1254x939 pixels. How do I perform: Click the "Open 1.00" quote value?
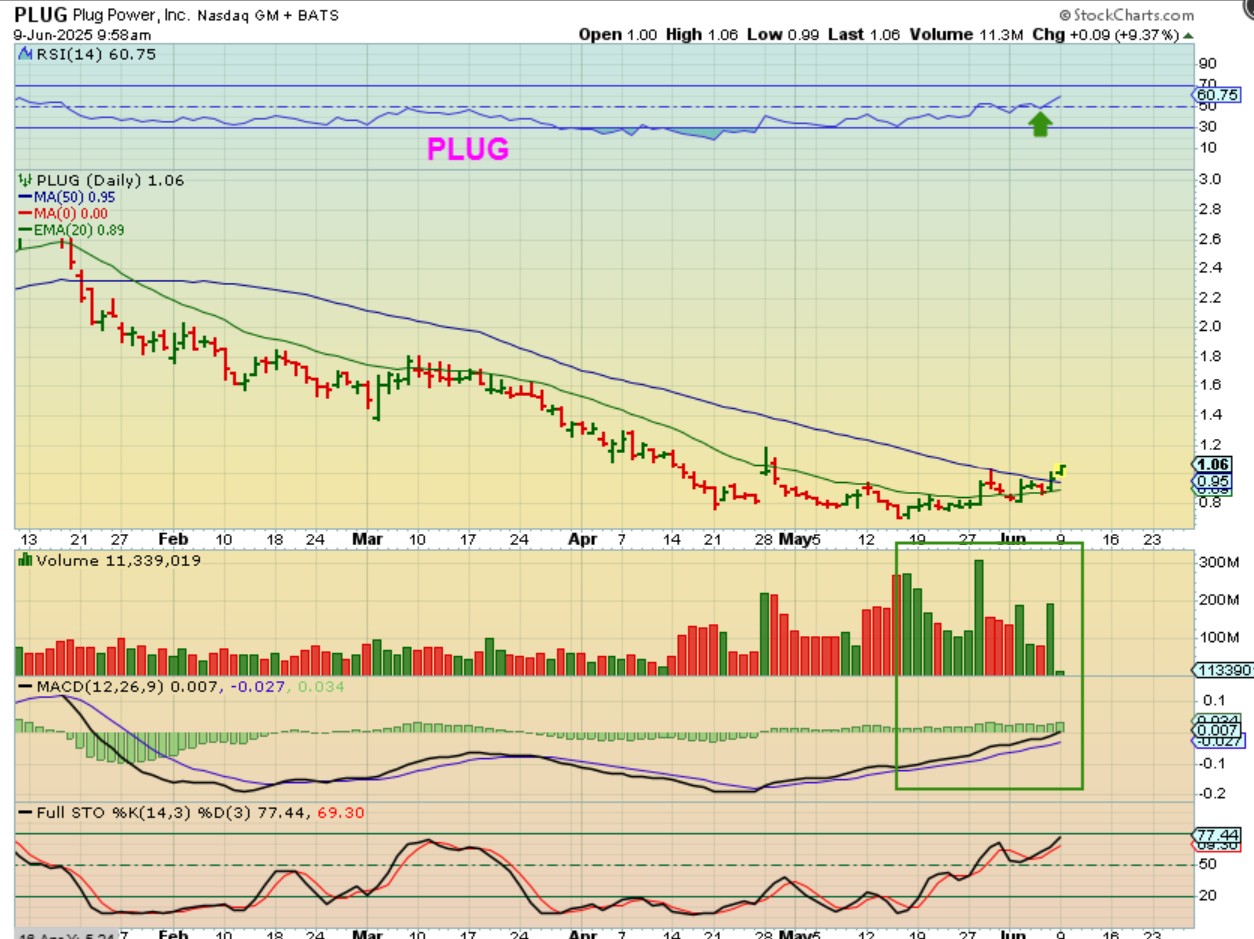point(619,34)
